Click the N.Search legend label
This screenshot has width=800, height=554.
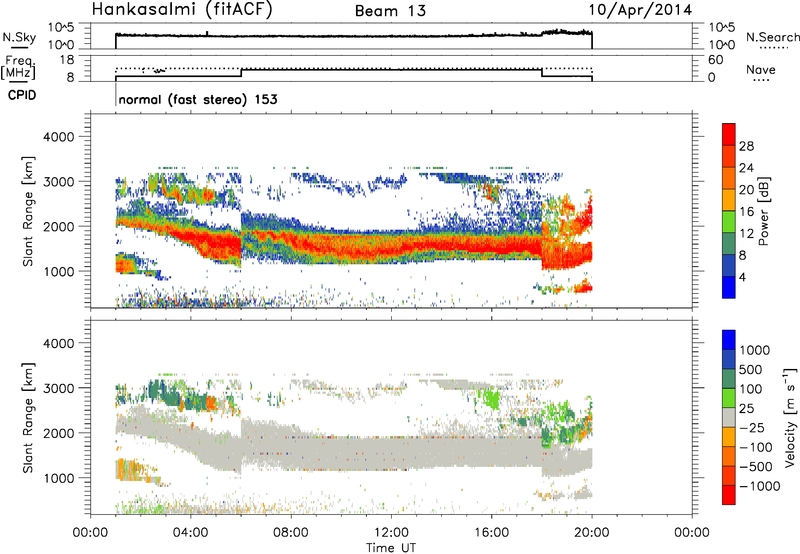pyautogui.click(x=773, y=37)
